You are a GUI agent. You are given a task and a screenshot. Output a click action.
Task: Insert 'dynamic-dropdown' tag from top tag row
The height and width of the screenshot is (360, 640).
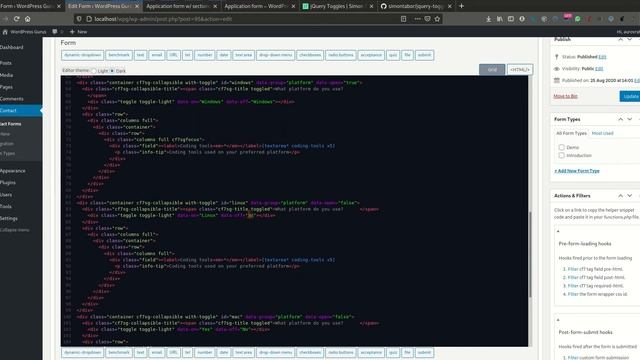[x=82, y=55]
